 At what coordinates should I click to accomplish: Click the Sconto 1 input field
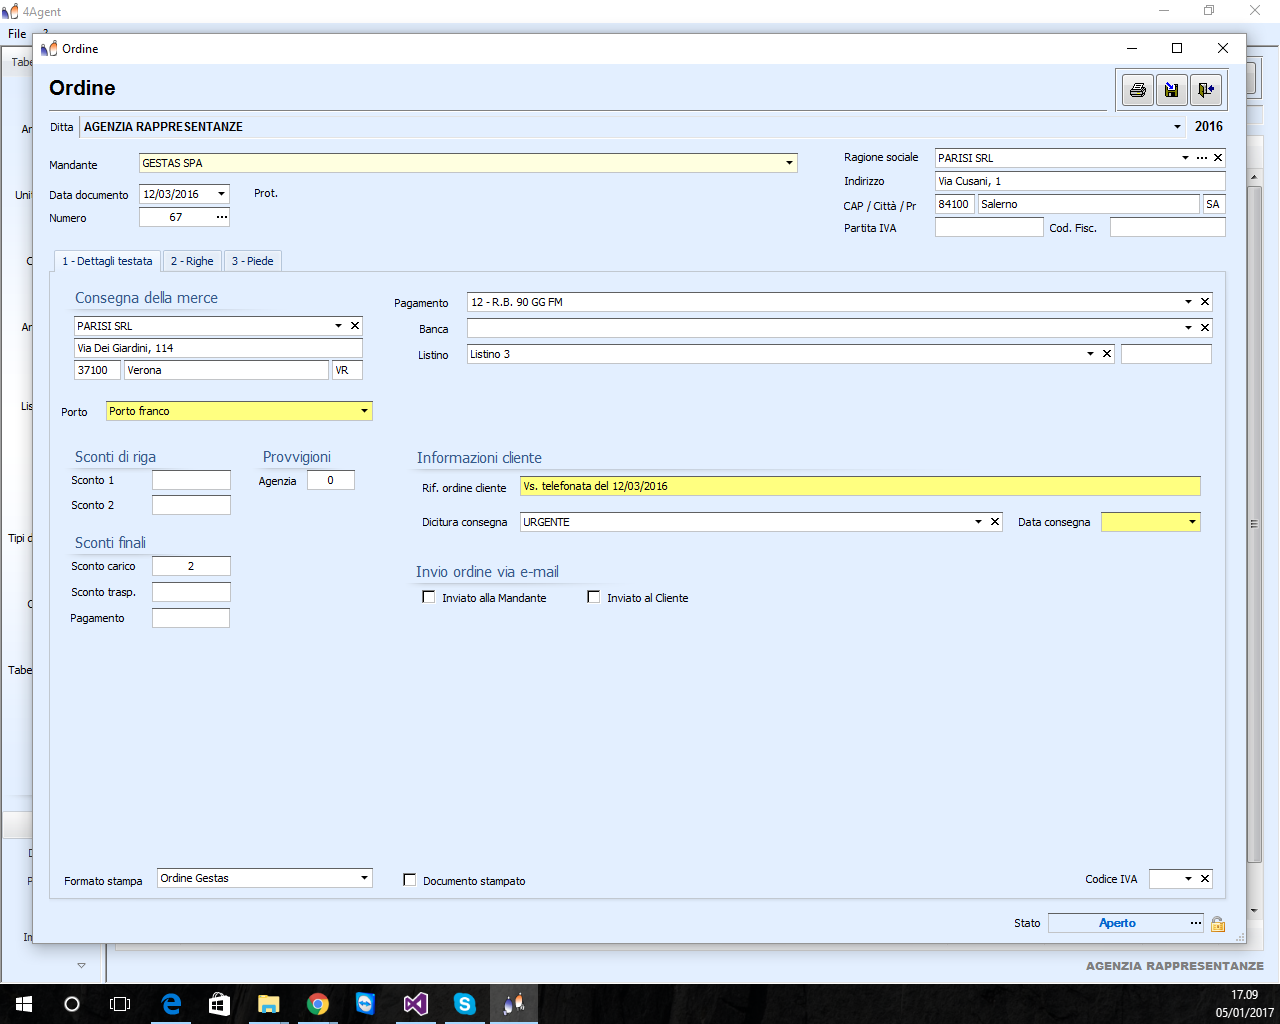(191, 480)
